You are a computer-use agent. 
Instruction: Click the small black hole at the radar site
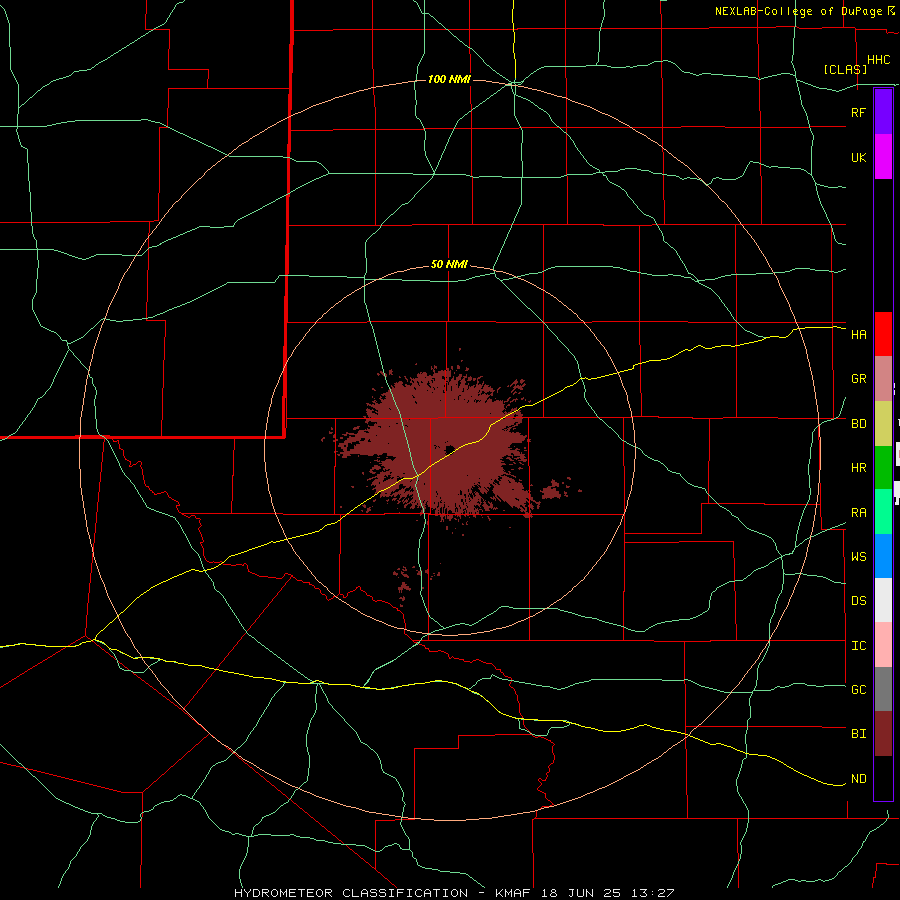[x=450, y=449]
